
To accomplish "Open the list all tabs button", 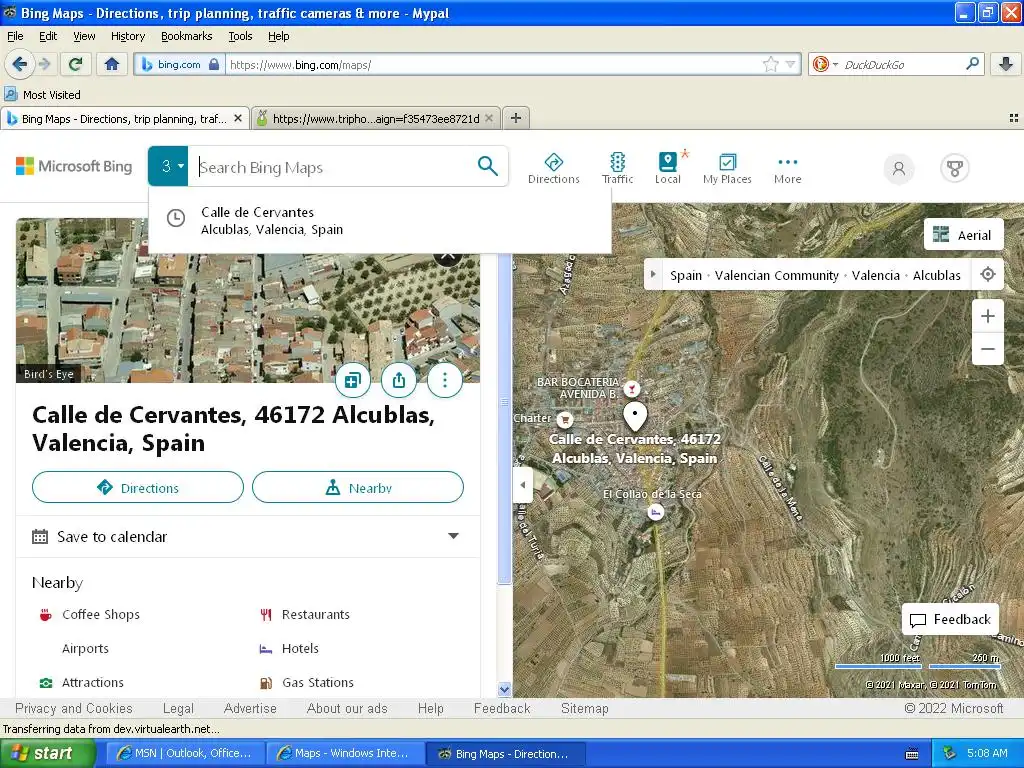I will pyautogui.click(x=1014, y=118).
